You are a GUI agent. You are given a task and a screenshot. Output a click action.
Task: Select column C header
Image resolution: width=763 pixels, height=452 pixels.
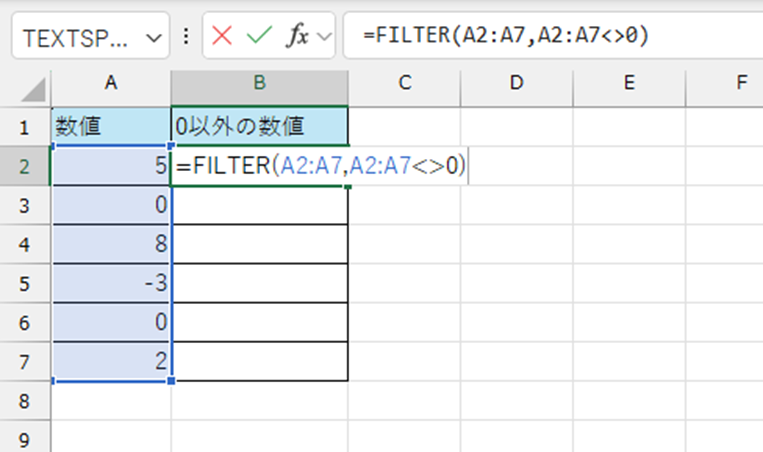click(x=405, y=84)
